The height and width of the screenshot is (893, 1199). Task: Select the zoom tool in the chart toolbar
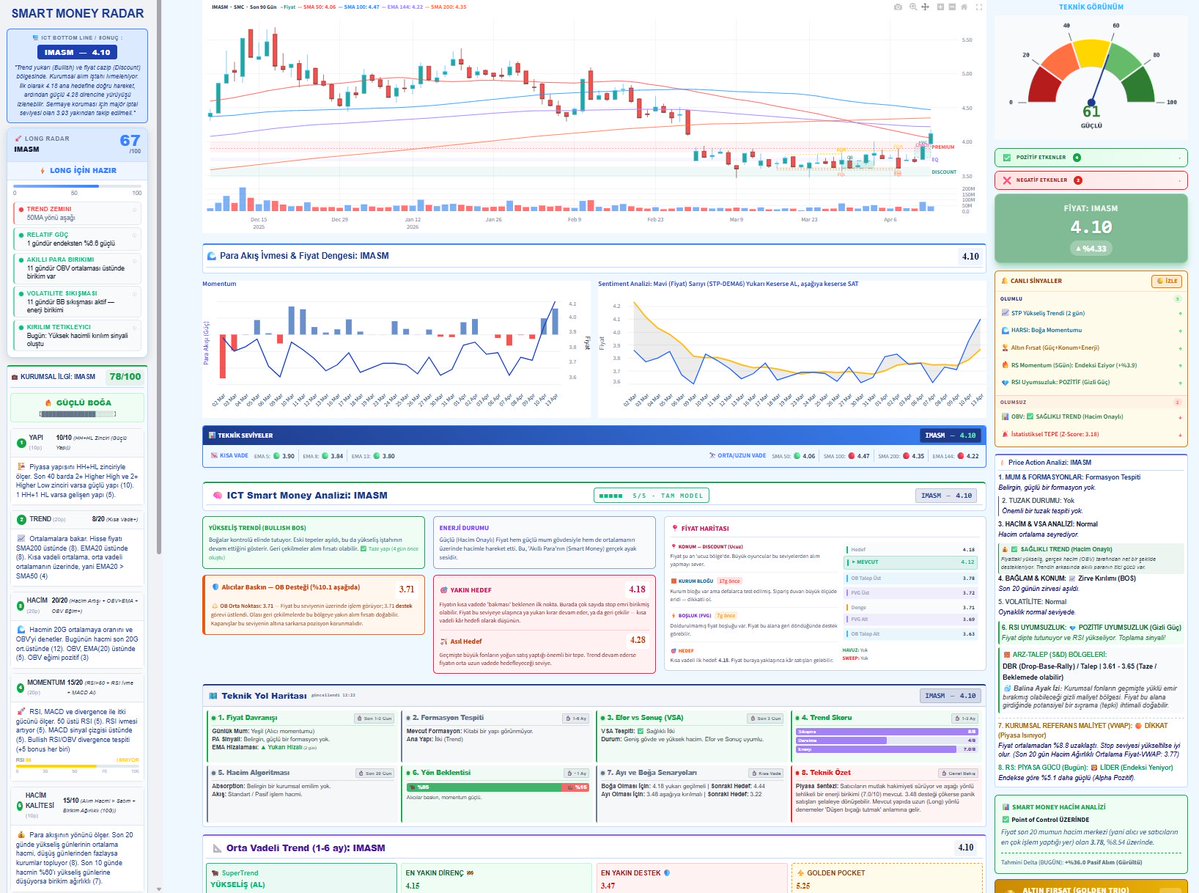click(912, 7)
